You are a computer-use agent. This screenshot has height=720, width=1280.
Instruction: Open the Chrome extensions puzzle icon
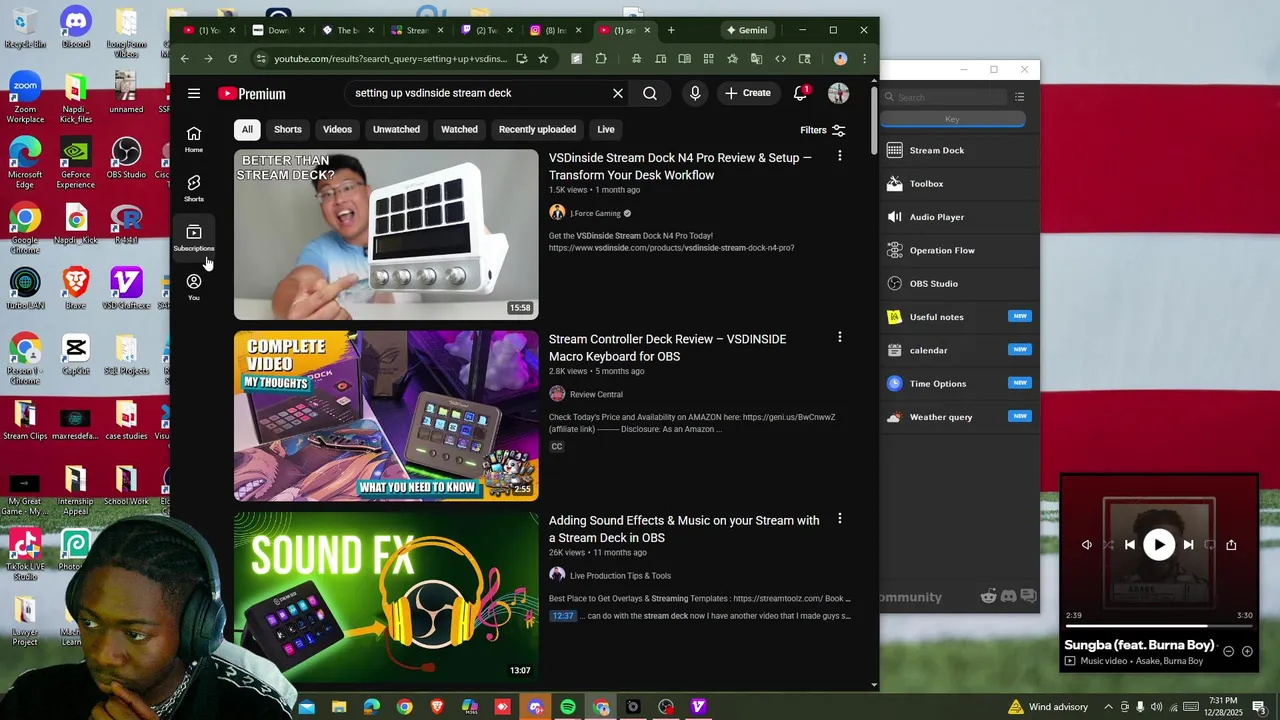pos(601,59)
